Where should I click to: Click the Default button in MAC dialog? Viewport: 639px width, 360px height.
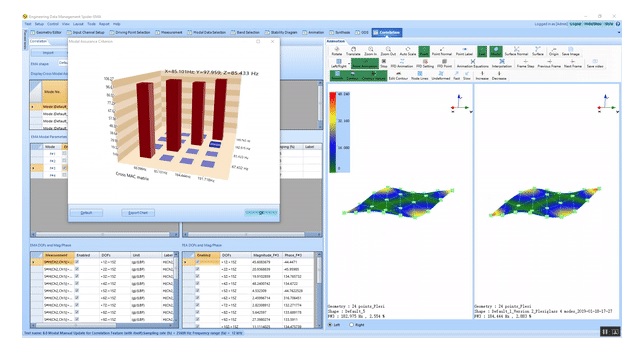[x=86, y=213]
